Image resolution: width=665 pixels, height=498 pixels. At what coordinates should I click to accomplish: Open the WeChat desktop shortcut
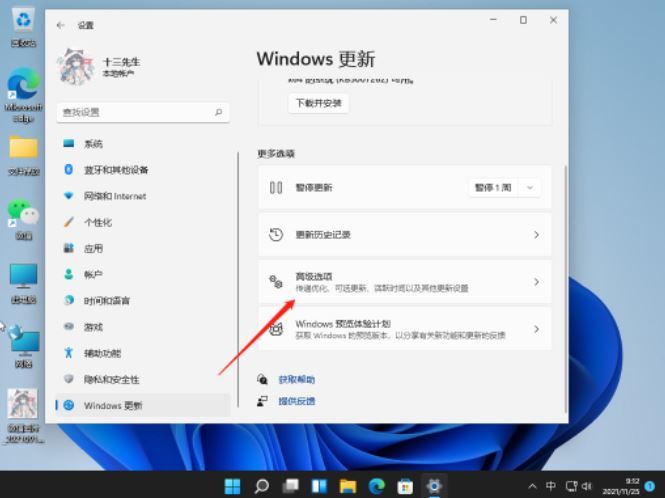[x=22, y=212]
